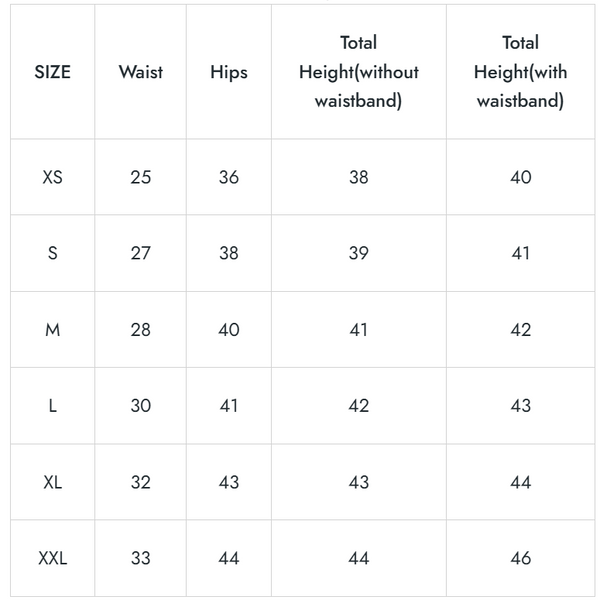
Task: Click the L size row label
Action: coord(53,406)
